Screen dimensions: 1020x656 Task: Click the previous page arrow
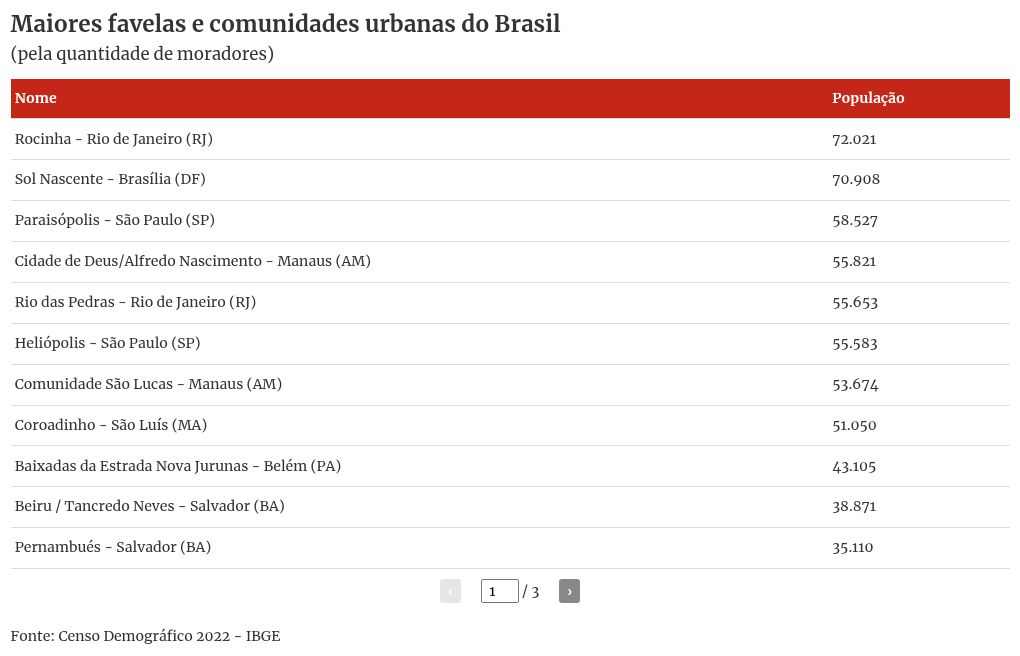[x=450, y=591]
